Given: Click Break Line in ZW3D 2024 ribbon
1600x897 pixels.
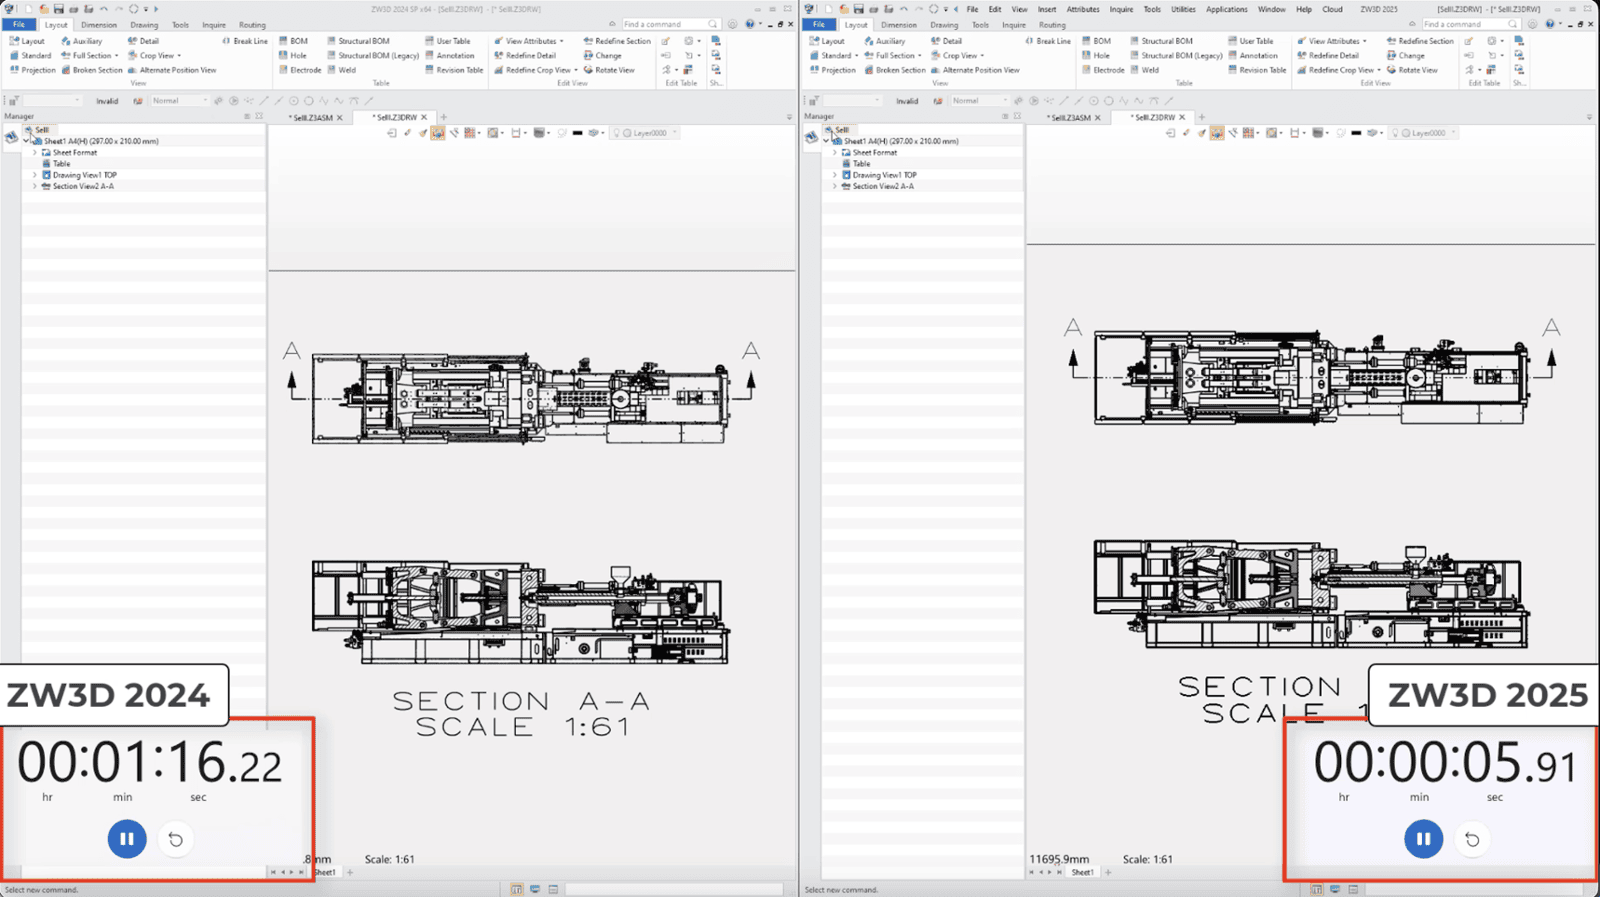Looking at the screenshot, I should pyautogui.click(x=245, y=41).
